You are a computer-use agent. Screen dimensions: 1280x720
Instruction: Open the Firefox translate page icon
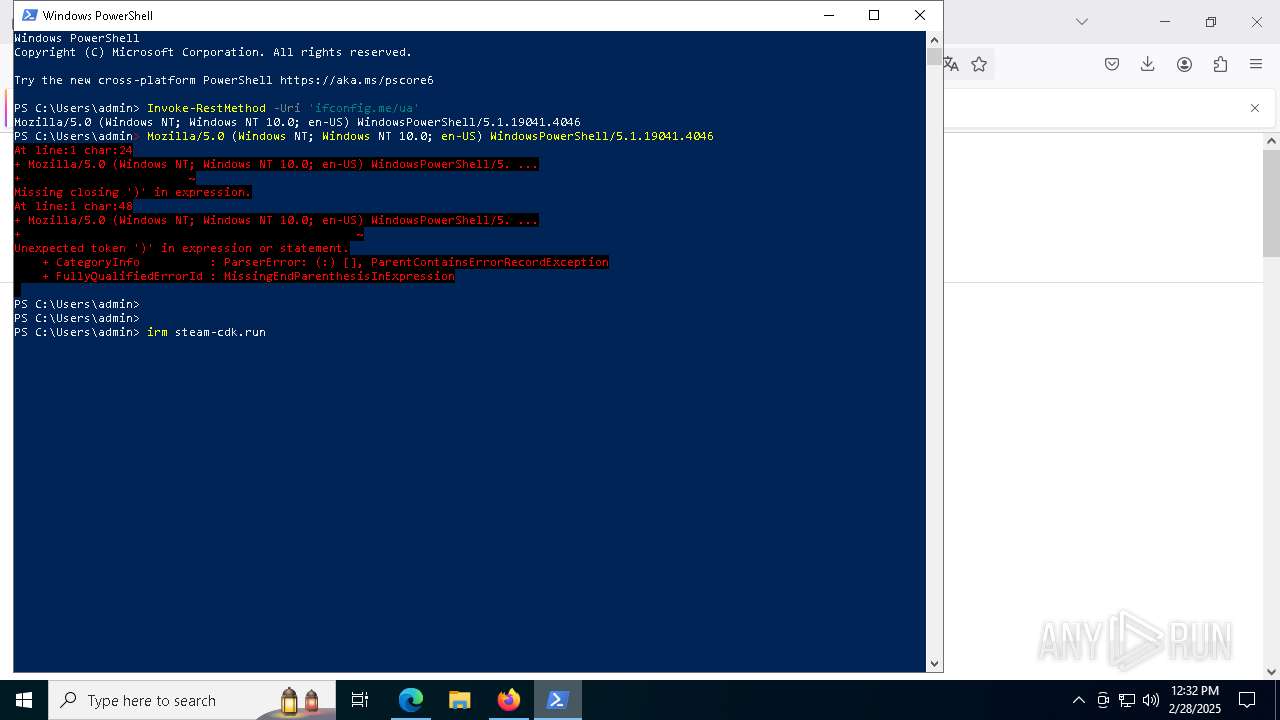[951, 64]
